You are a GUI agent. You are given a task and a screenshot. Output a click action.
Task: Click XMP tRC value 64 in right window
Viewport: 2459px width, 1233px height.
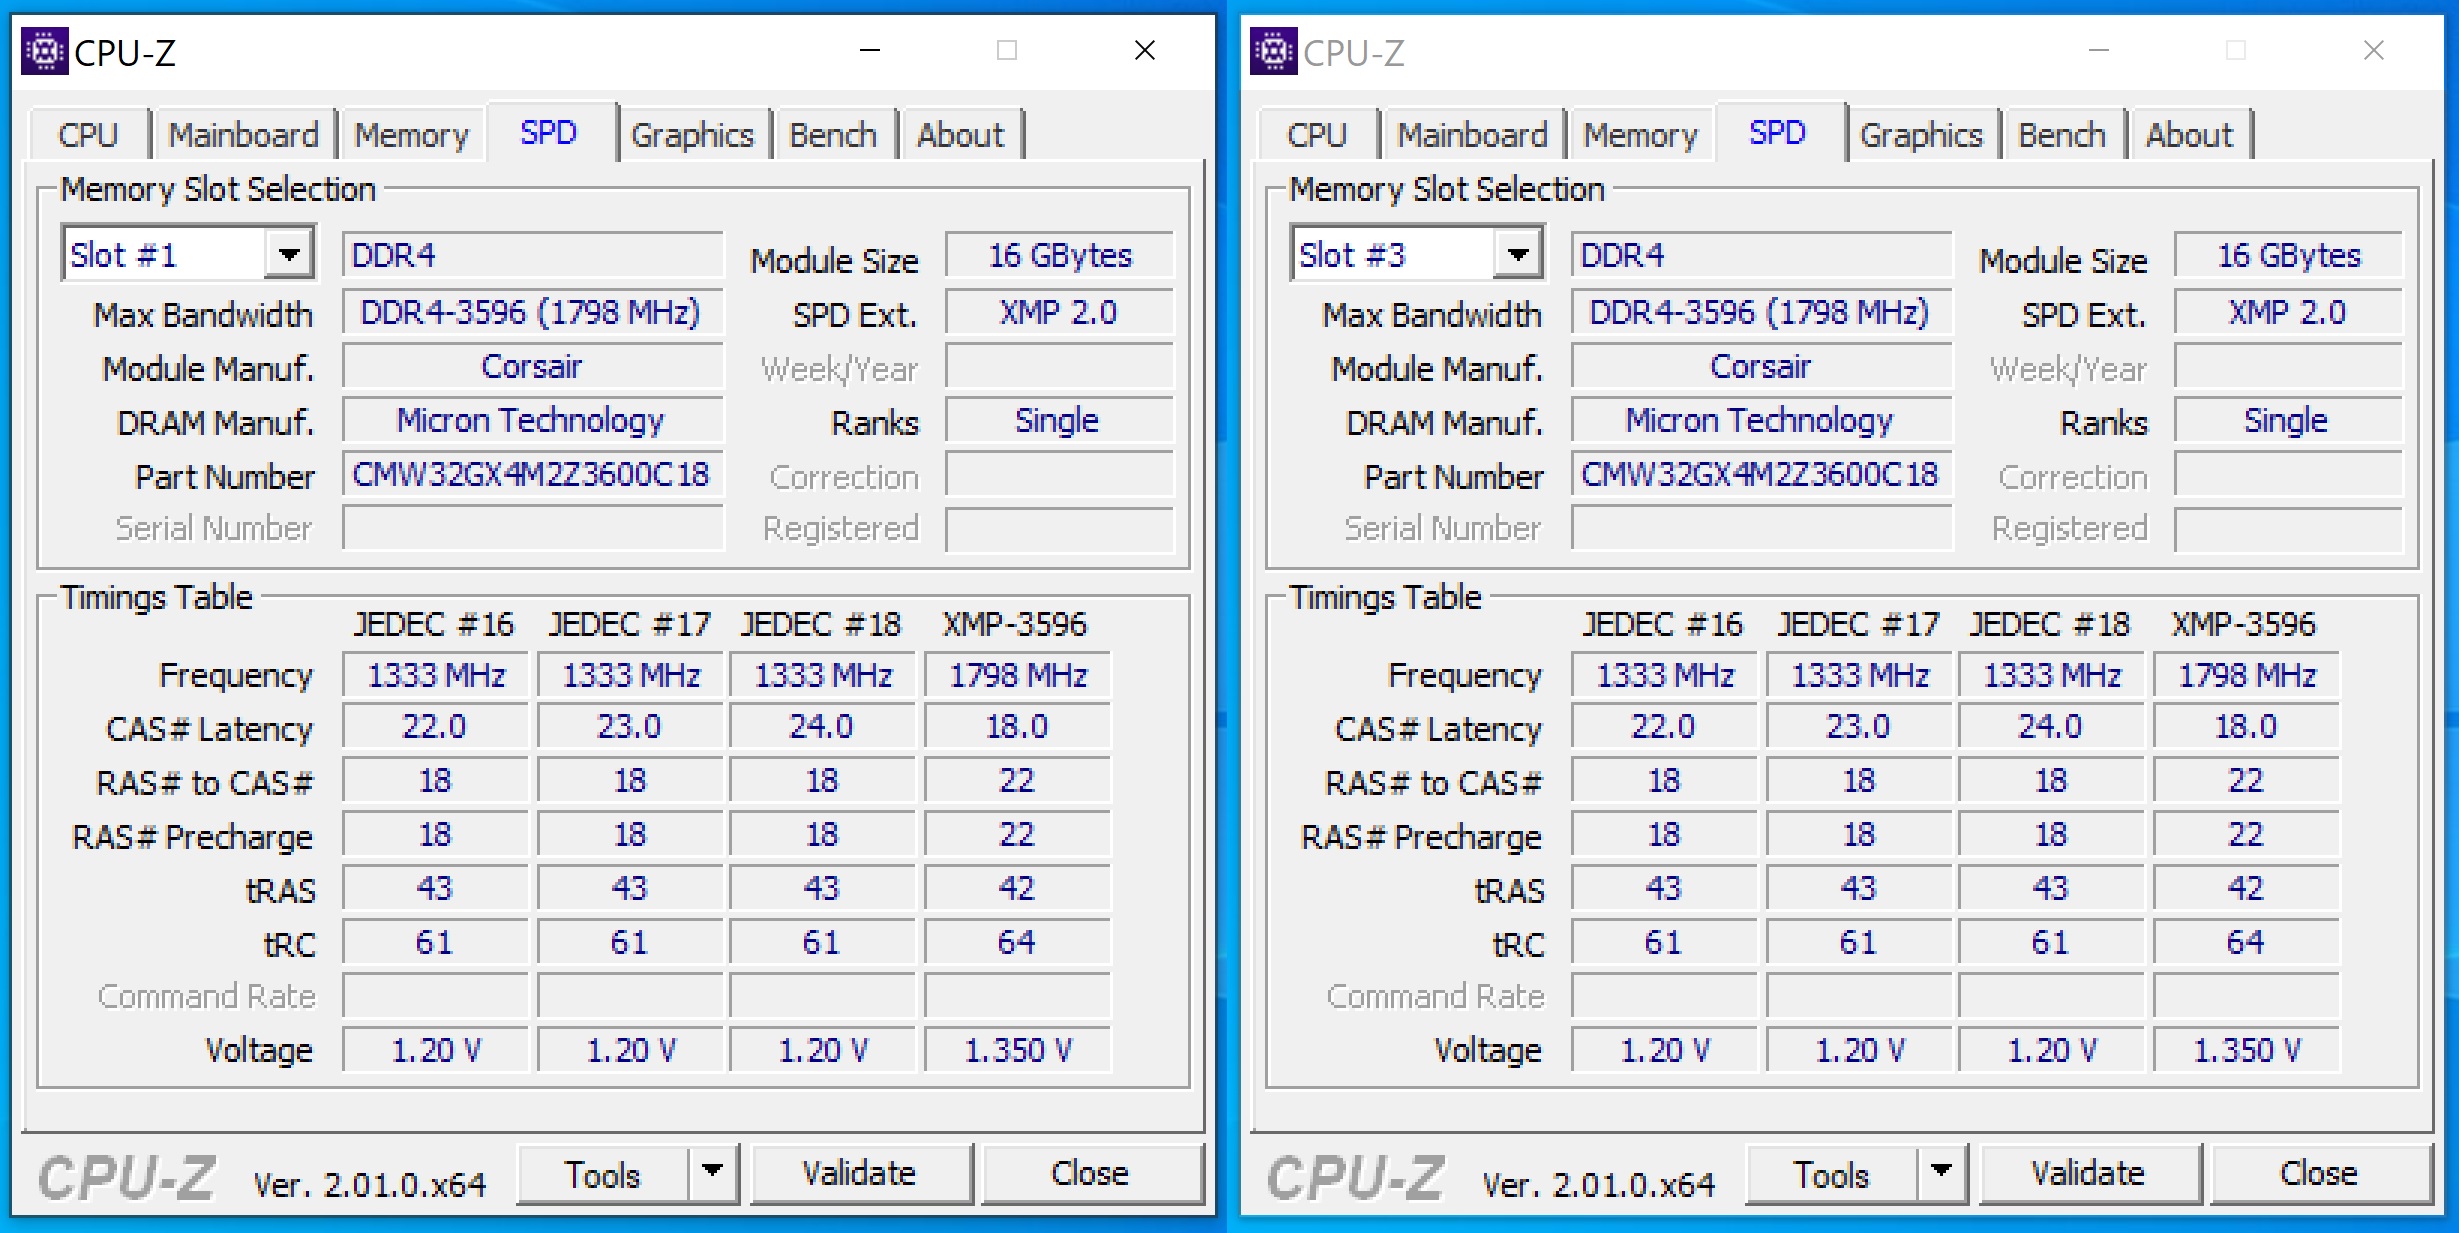[2246, 942]
